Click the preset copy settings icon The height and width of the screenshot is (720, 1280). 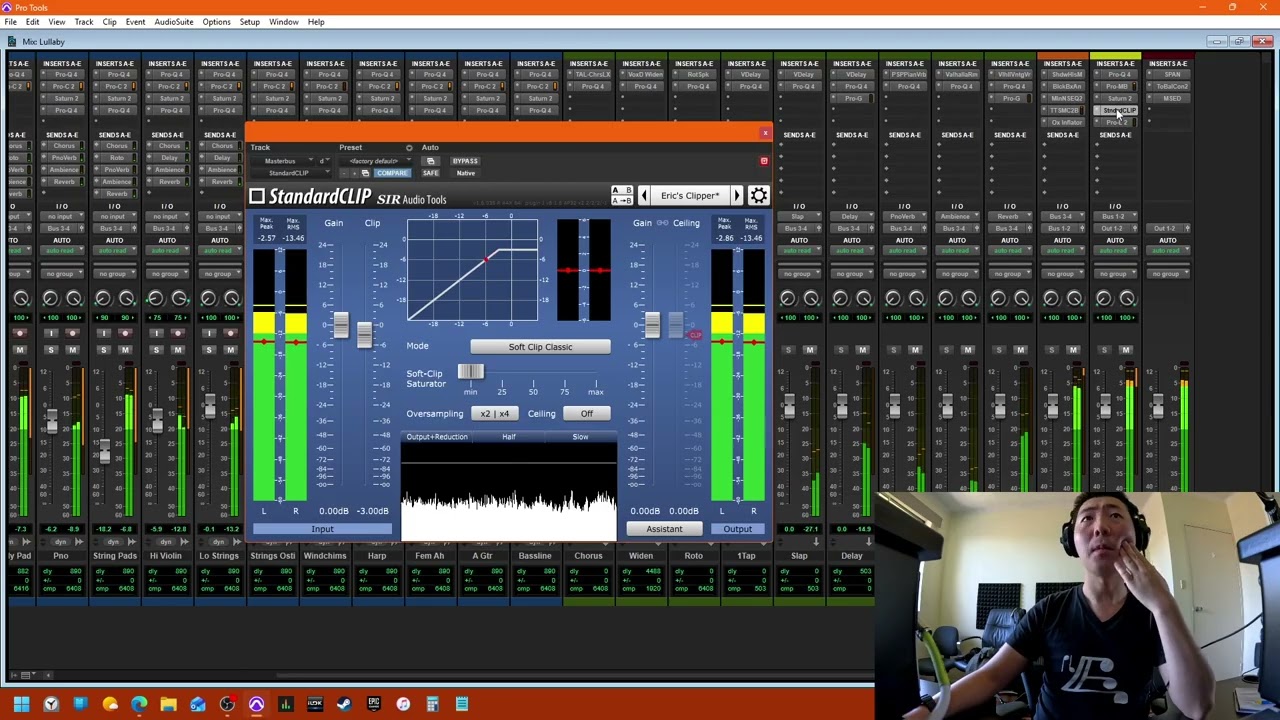point(365,174)
